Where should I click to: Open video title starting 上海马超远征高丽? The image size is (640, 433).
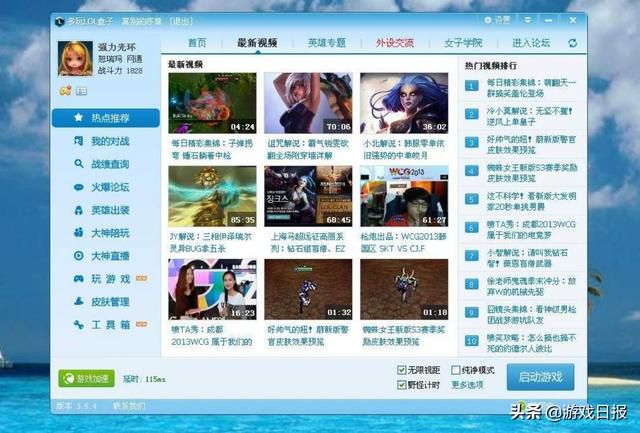[x=308, y=242]
